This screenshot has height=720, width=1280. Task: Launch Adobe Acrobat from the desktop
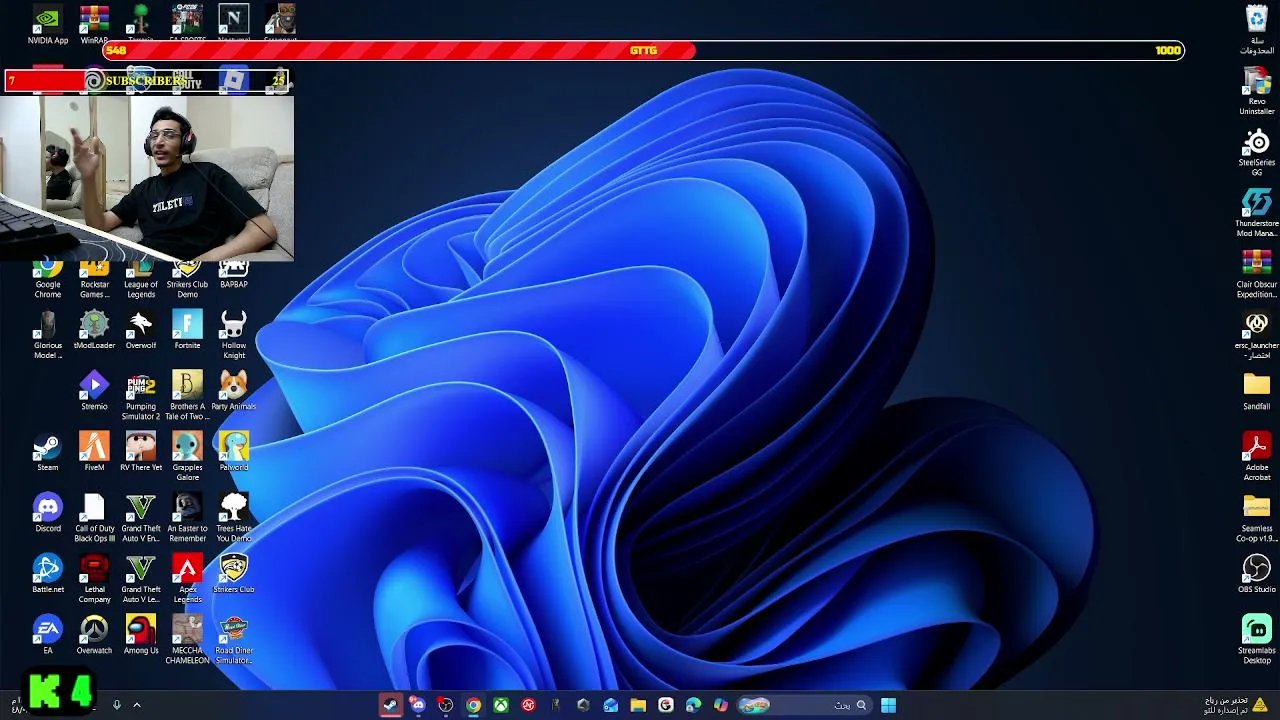coord(1257,457)
